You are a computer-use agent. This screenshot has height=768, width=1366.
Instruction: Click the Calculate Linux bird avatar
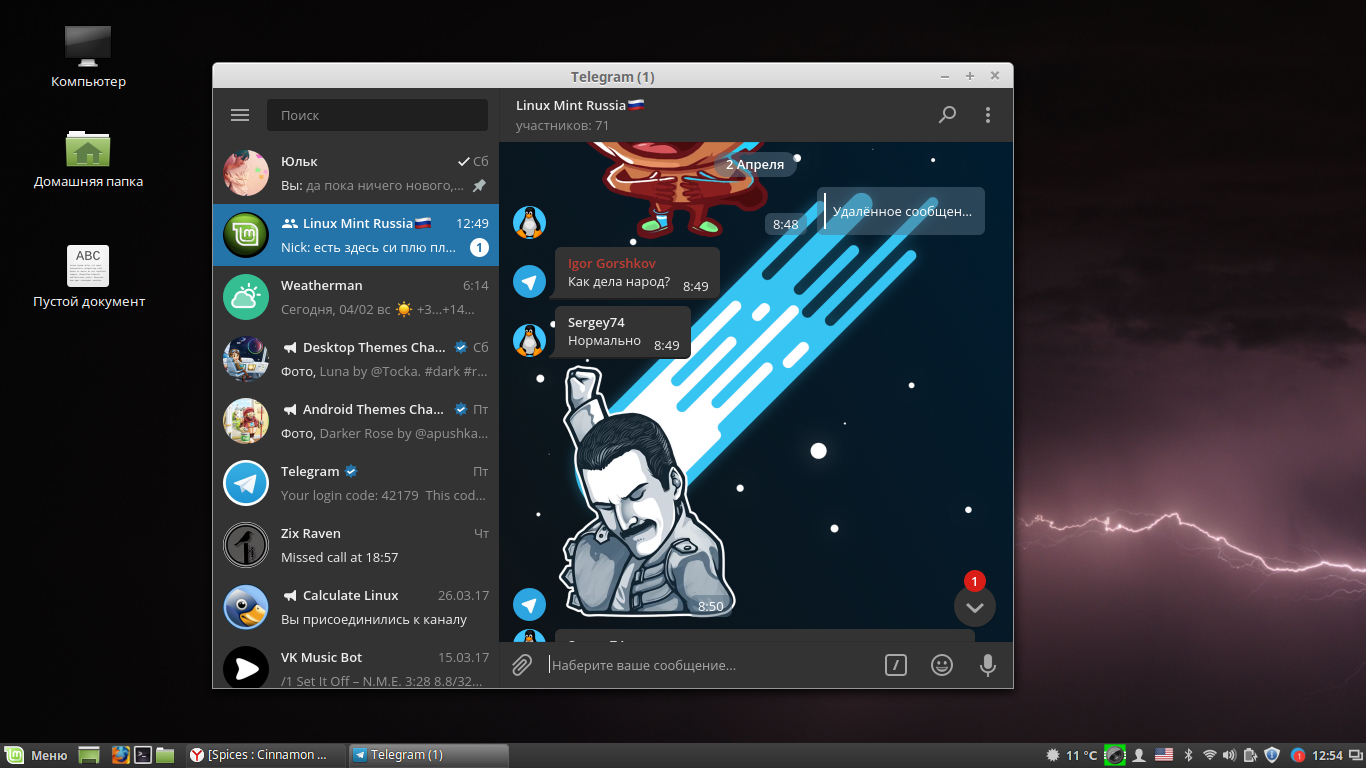coord(246,607)
